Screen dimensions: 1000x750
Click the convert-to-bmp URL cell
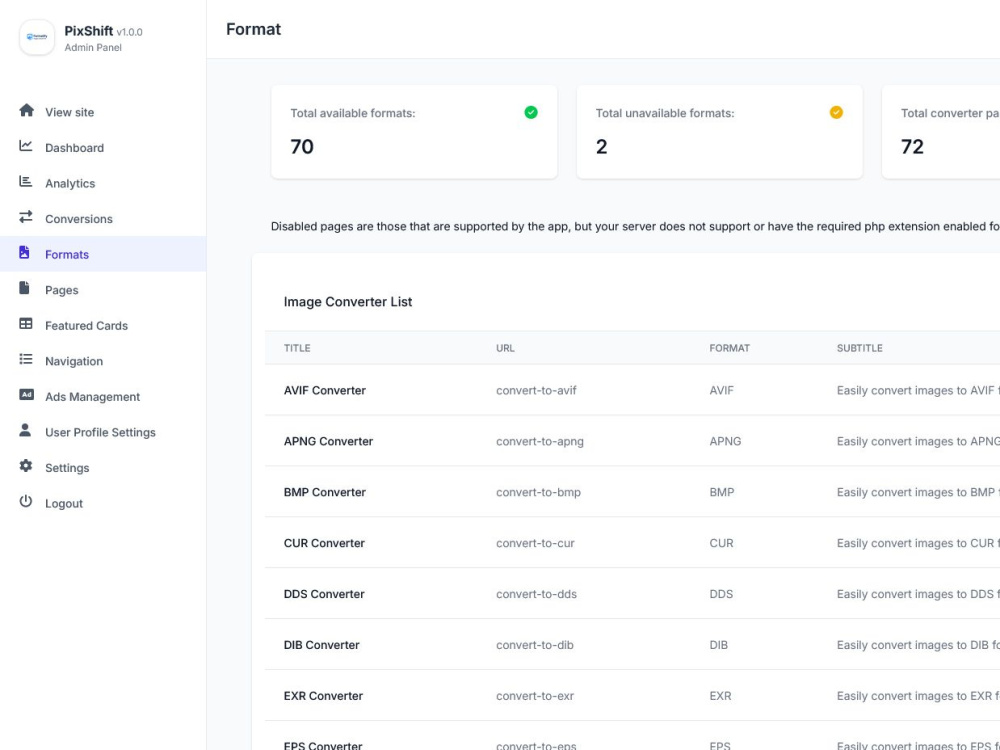[538, 492]
